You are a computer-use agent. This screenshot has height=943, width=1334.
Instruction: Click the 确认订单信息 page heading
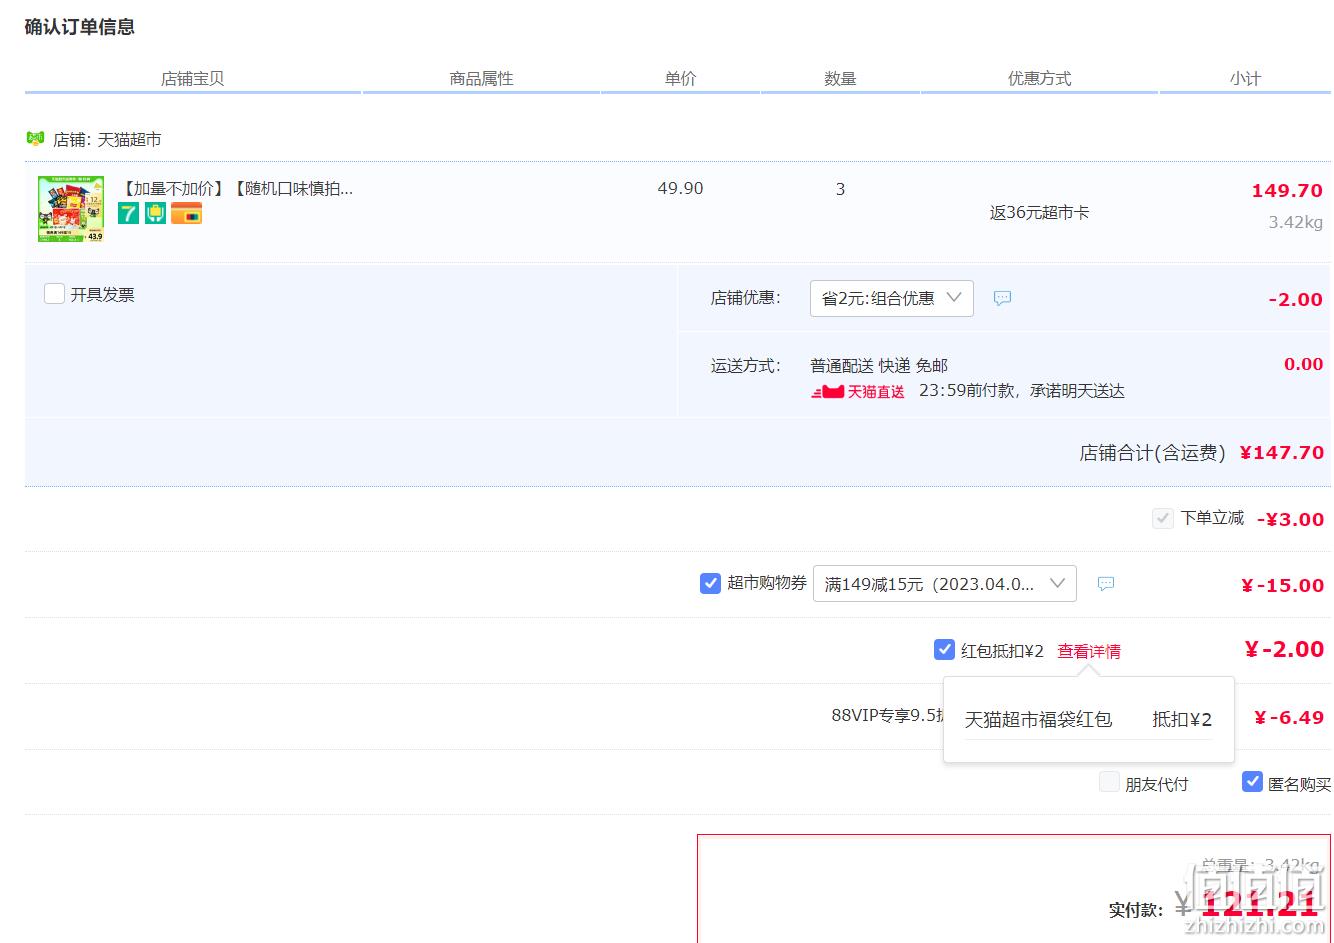coord(80,27)
